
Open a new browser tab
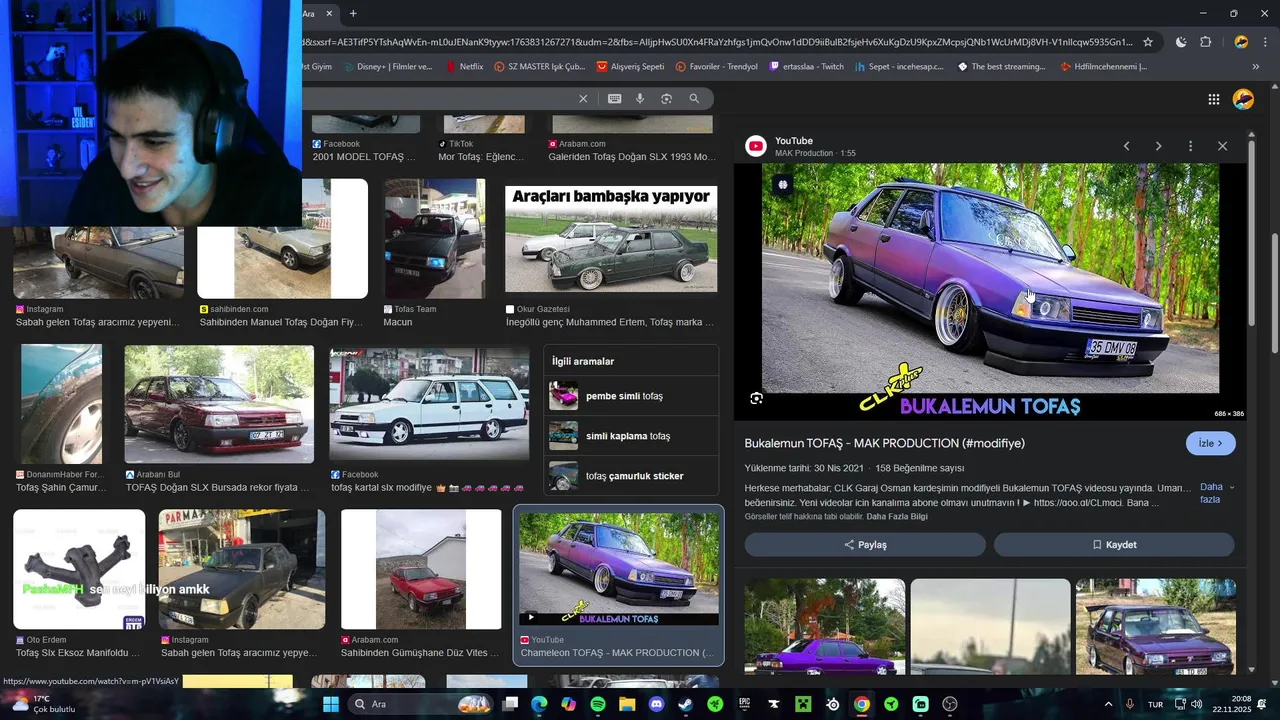click(353, 13)
